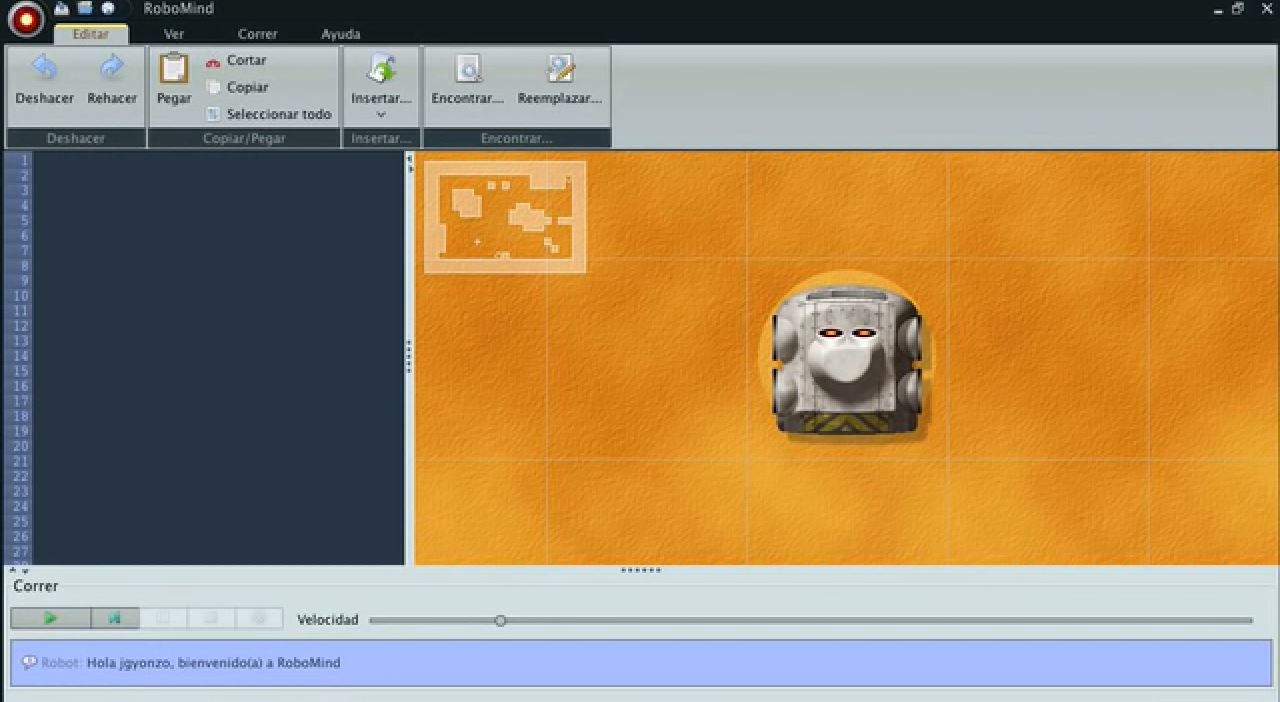Open the Ayuda tab
Image resolution: width=1280 pixels, height=702 pixels.
point(340,34)
